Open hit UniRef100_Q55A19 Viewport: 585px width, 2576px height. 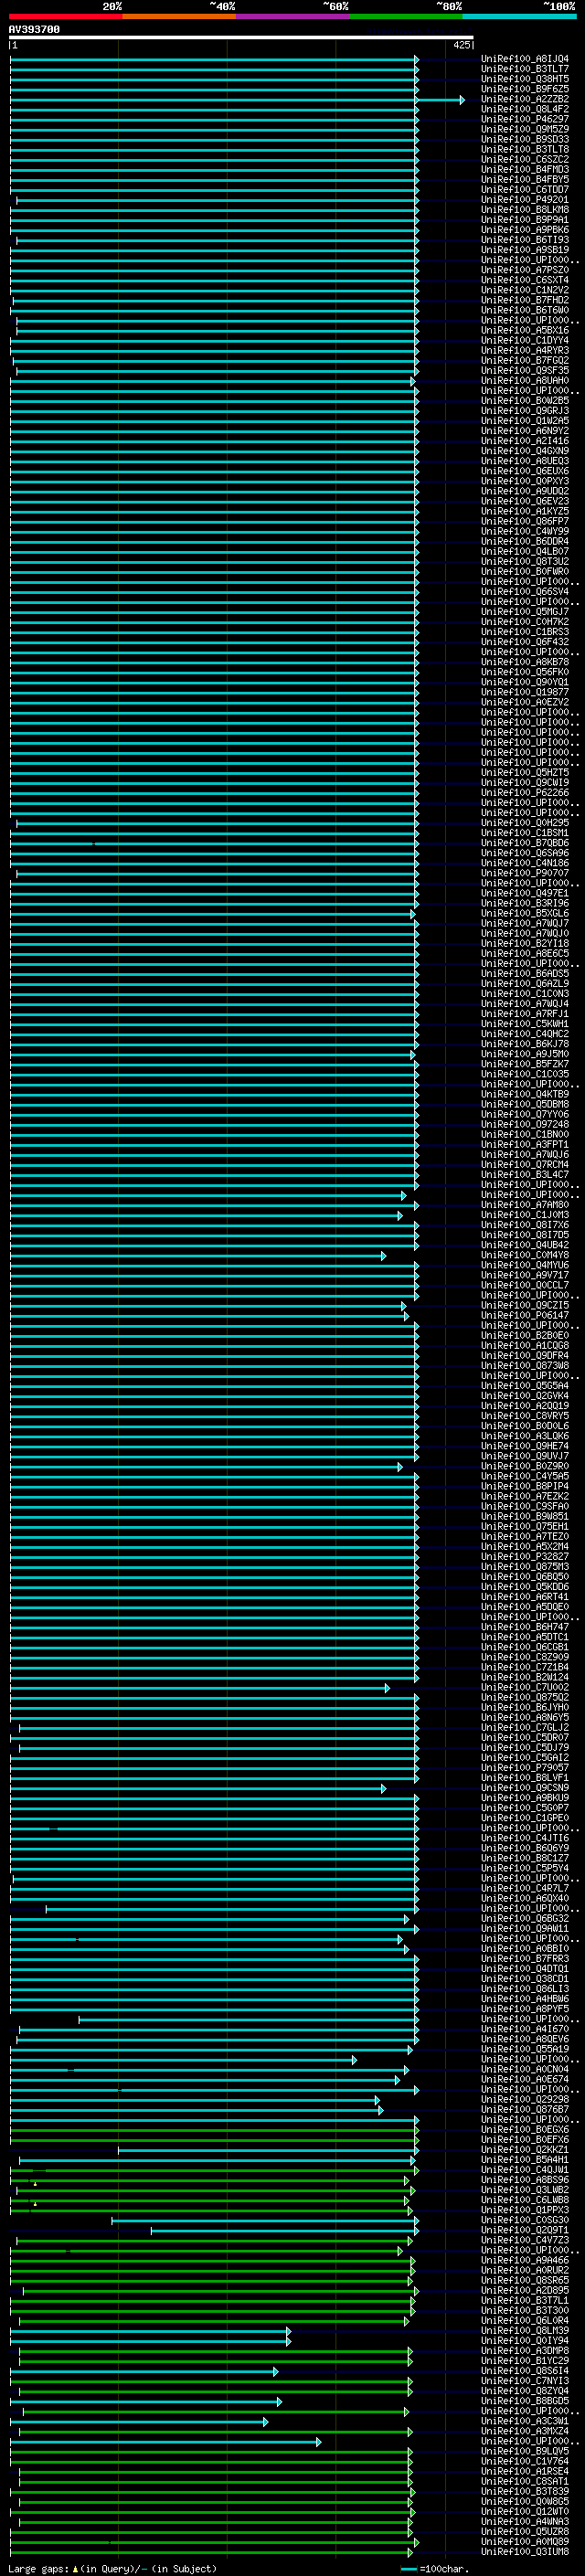pos(525,2049)
